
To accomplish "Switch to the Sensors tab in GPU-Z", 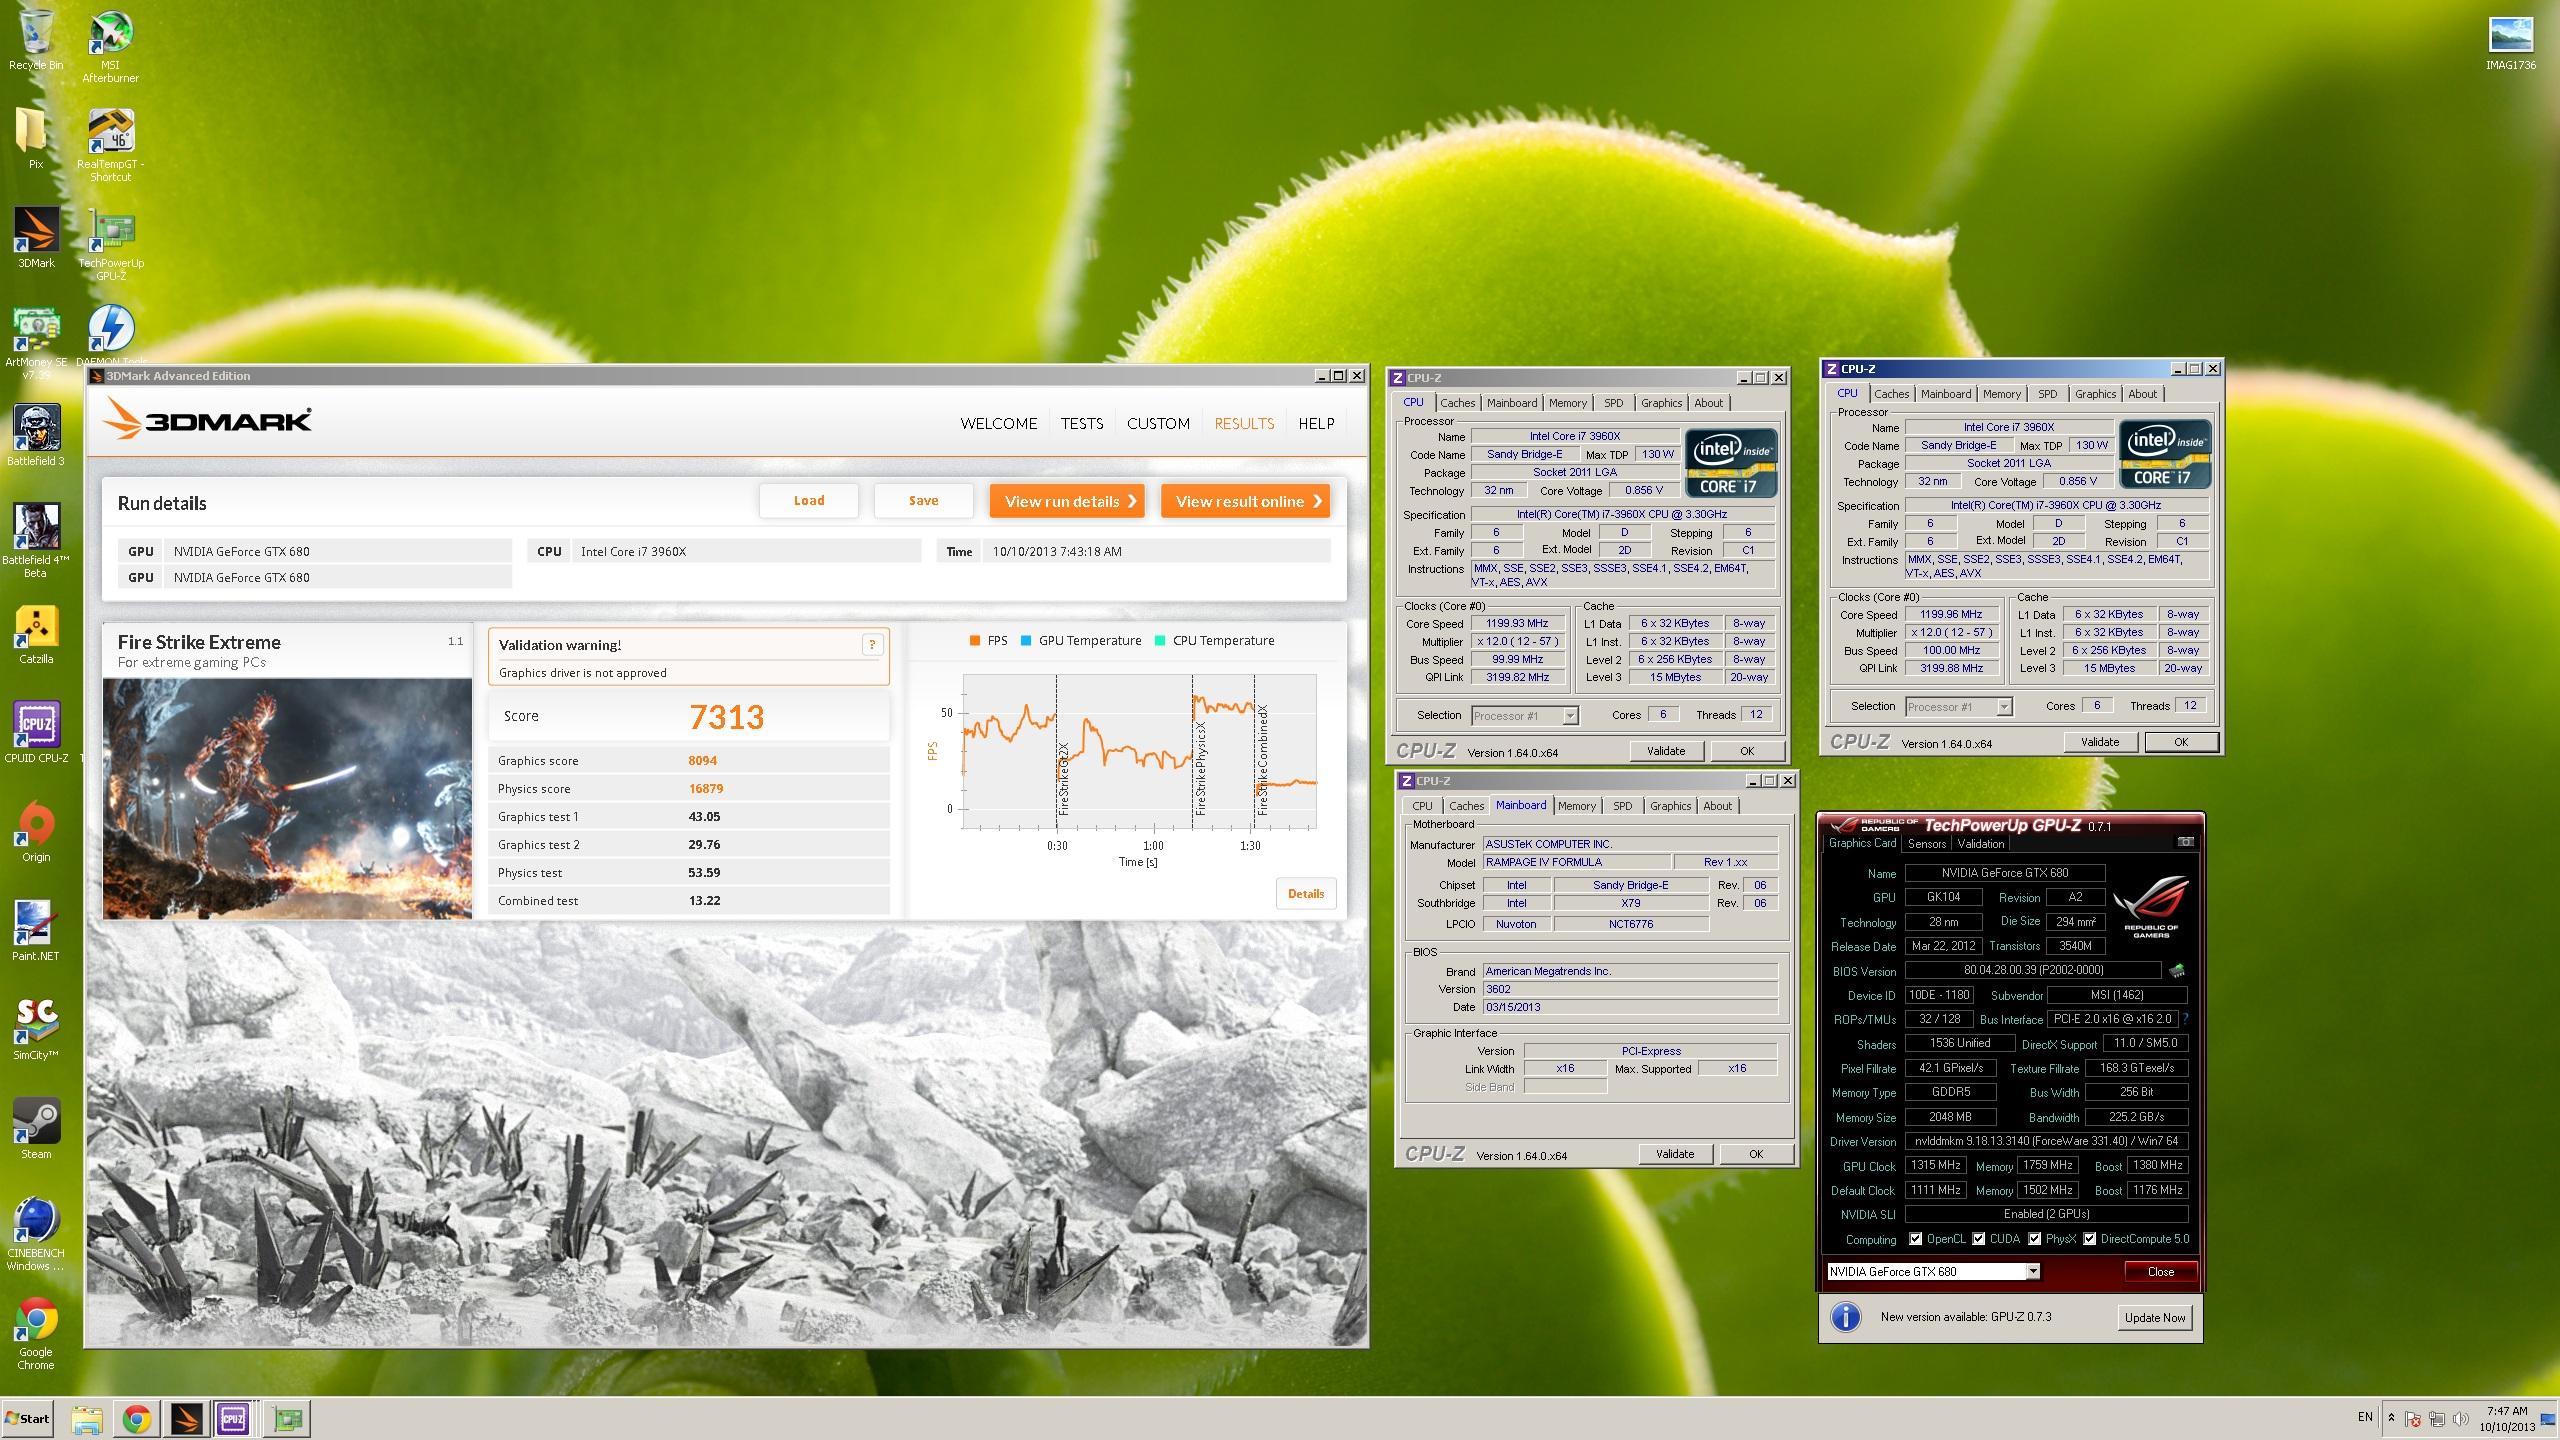I will (x=1926, y=844).
